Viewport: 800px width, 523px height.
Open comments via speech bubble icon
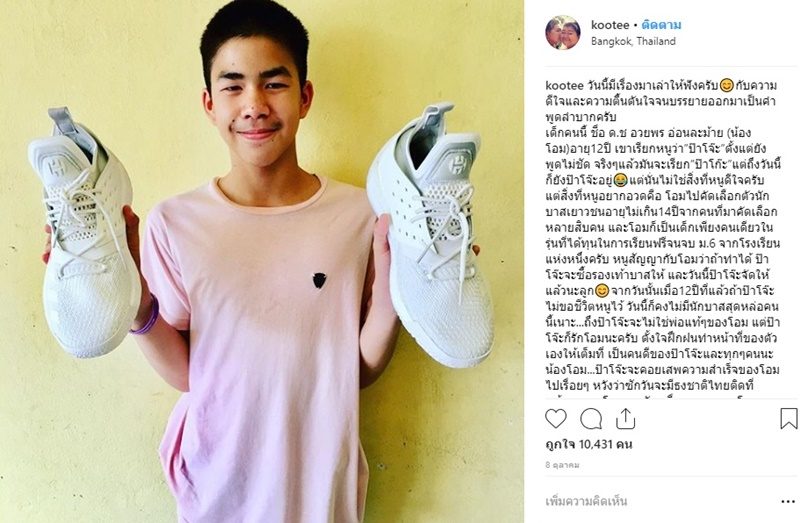[591, 419]
